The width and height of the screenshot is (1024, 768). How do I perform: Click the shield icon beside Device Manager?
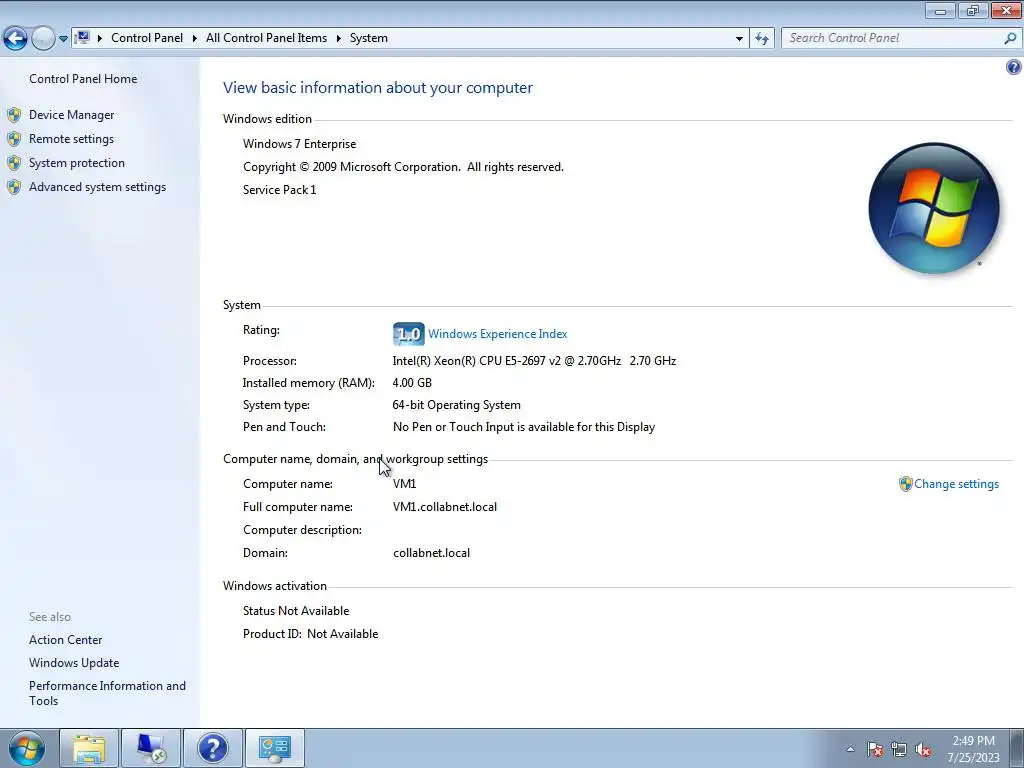pos(14,116)
